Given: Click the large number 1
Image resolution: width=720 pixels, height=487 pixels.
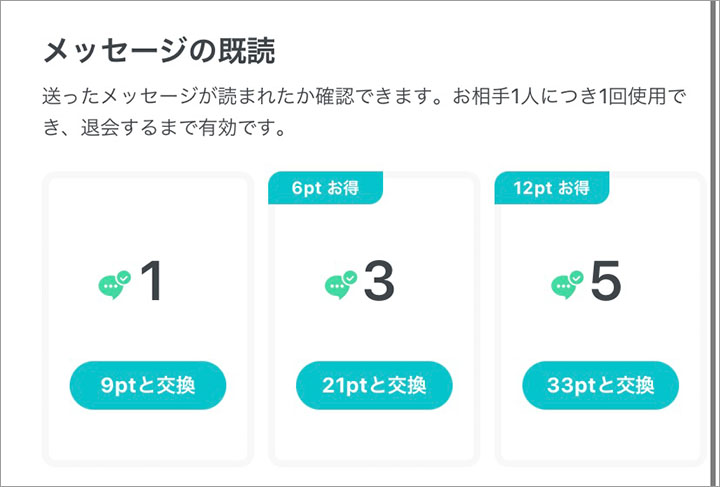Looking at the screenshot, I should click(x=152, y=280).
